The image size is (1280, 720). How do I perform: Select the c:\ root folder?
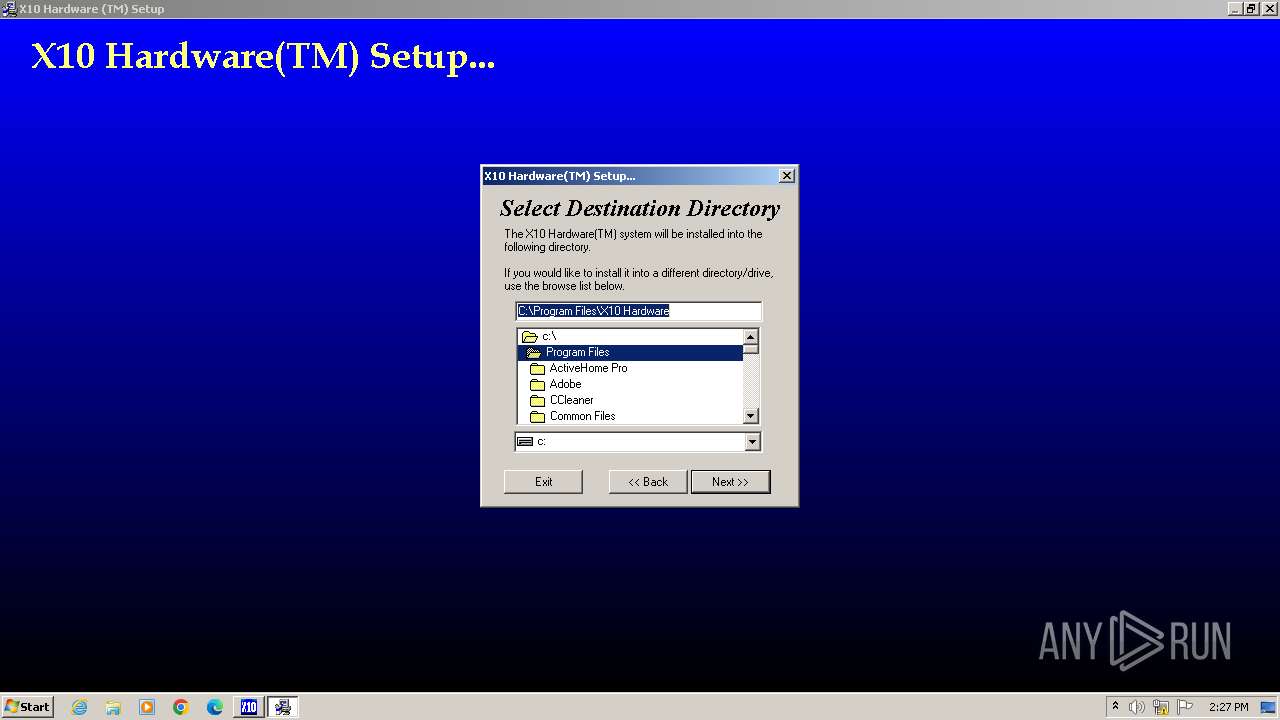630,336
